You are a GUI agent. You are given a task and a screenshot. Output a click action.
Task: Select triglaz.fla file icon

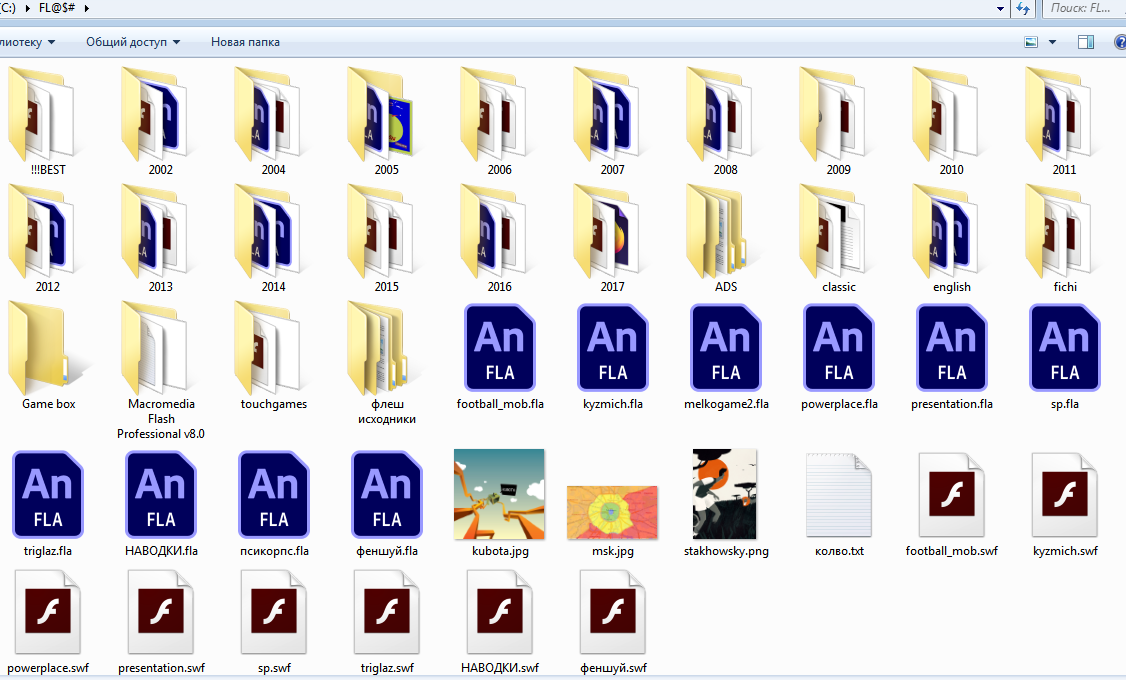click(47, 495)
